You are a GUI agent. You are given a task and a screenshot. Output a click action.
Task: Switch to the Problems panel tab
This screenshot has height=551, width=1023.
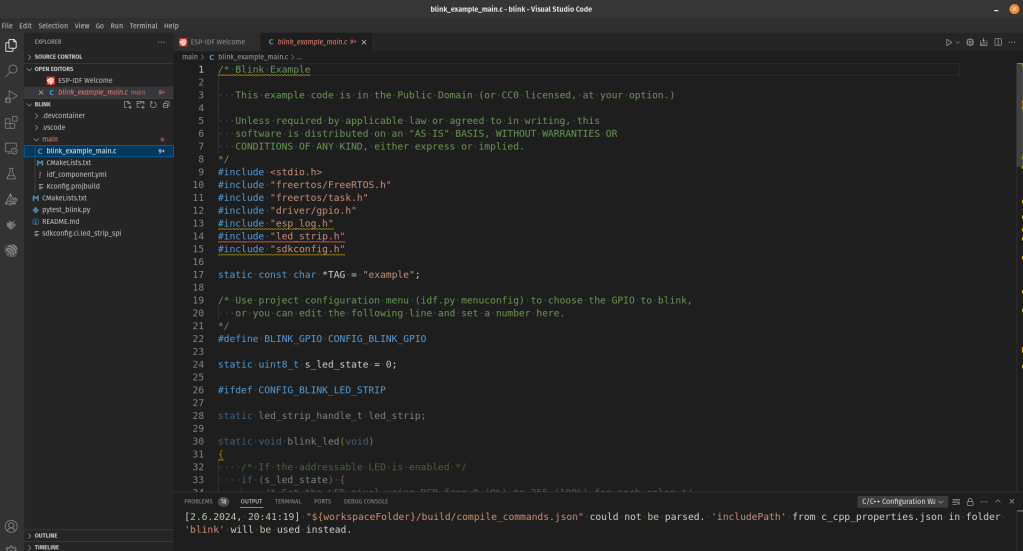[x=199, y=501]
